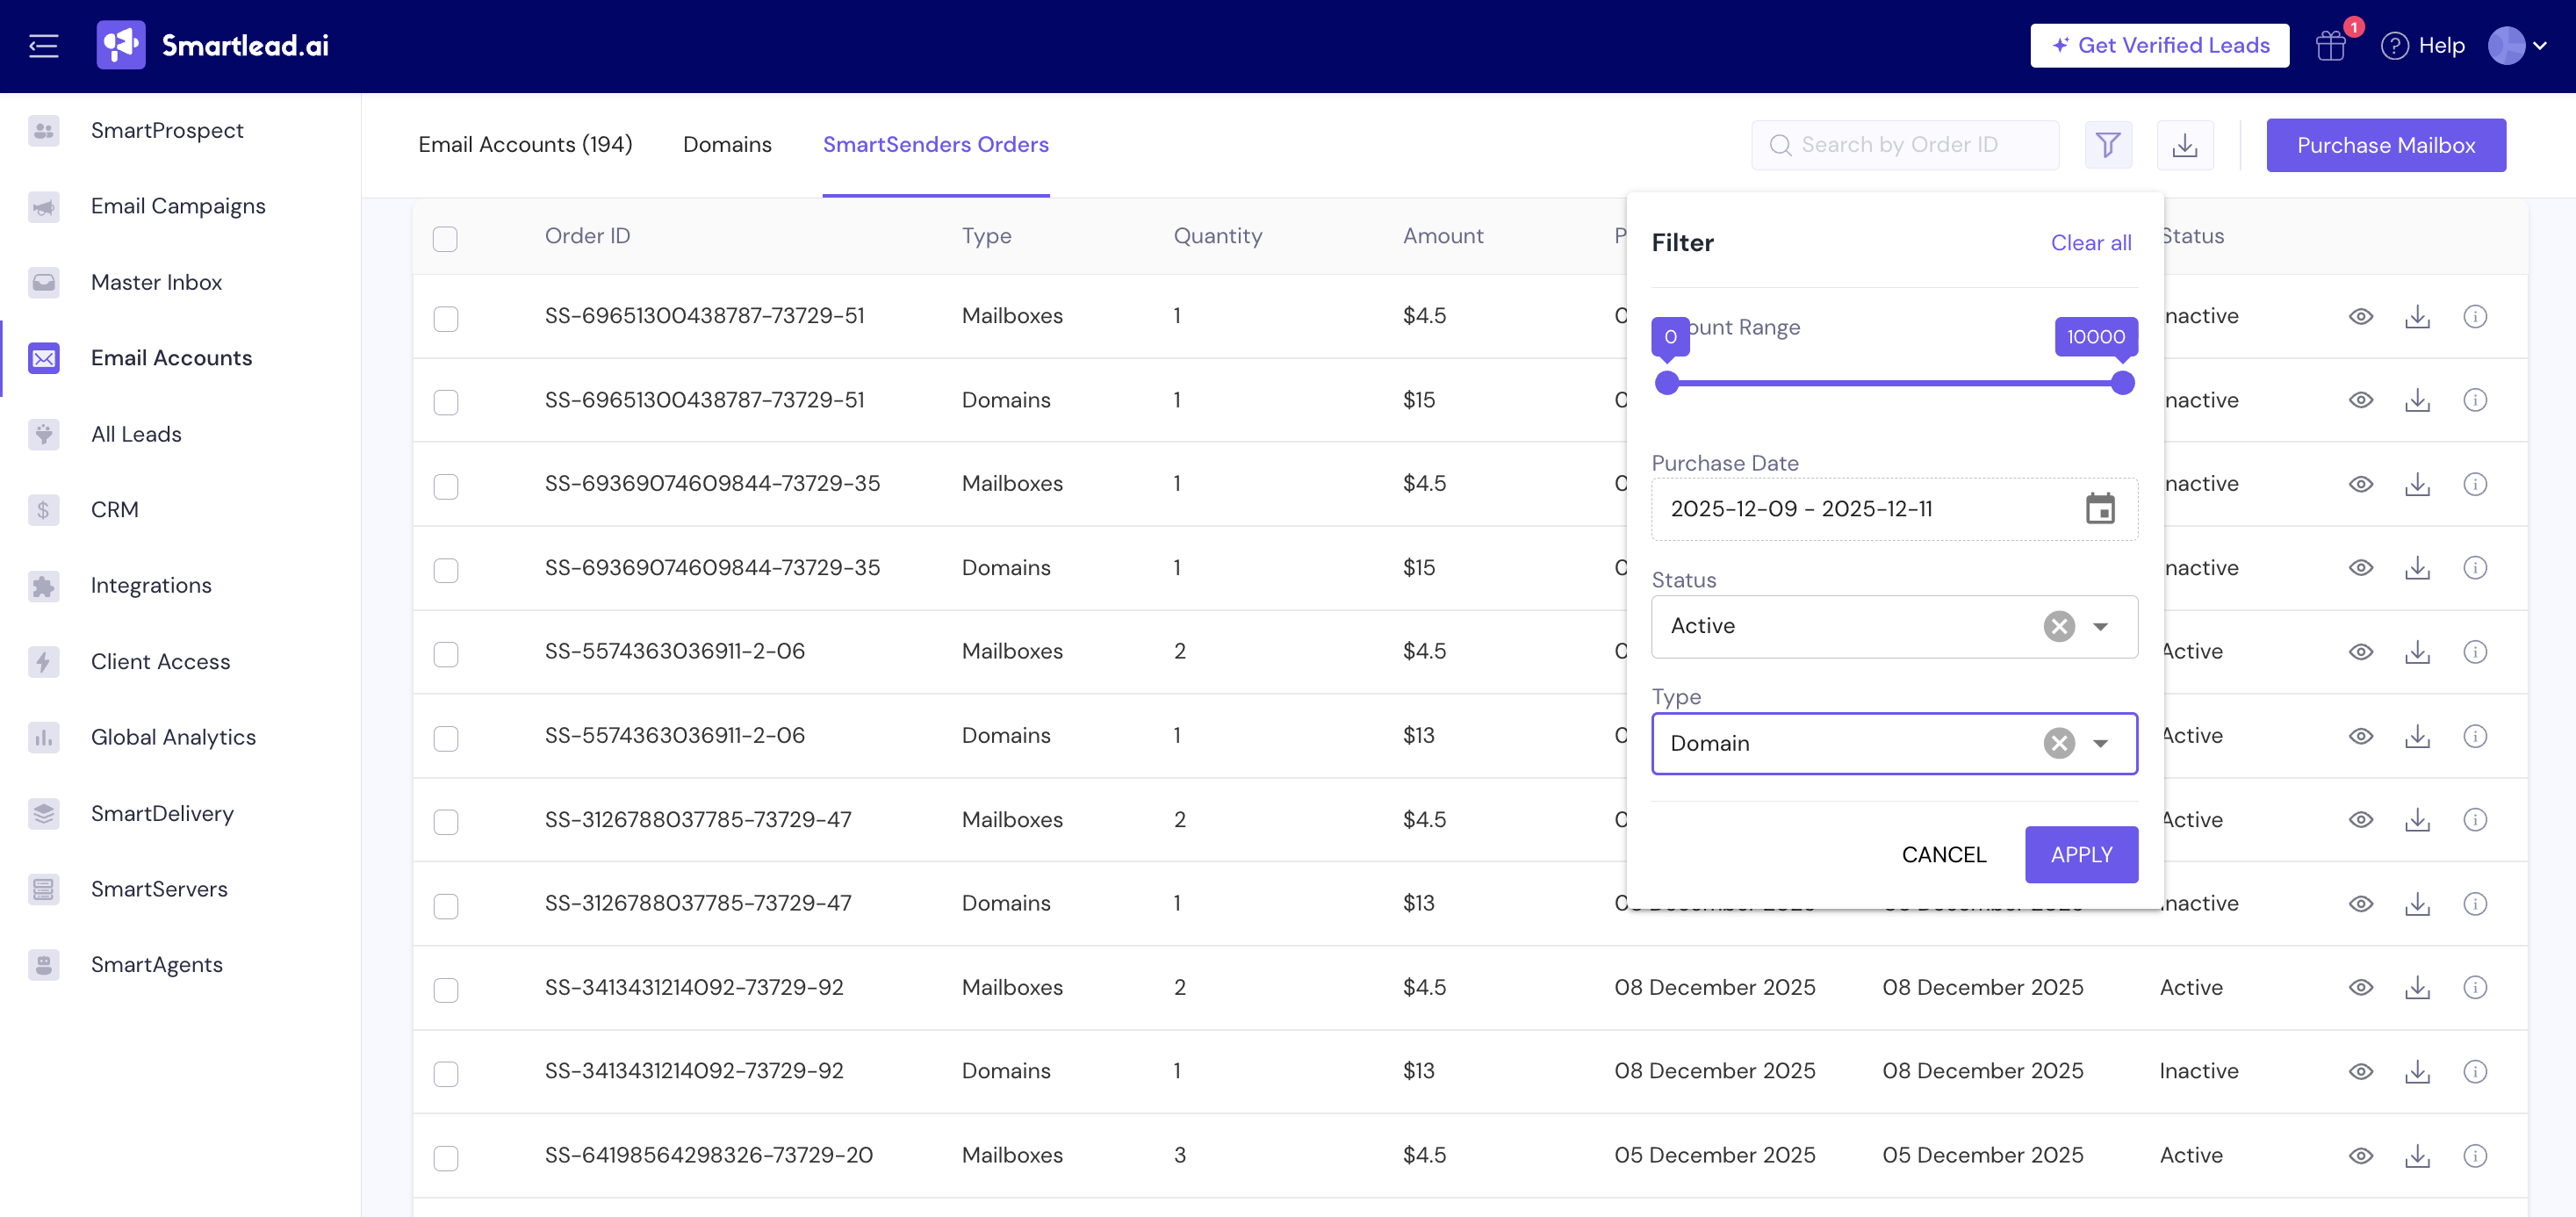Click the export download icon in toolbar
The height and width of the screenshot is (1217, 2576).
coord(2185,145)
